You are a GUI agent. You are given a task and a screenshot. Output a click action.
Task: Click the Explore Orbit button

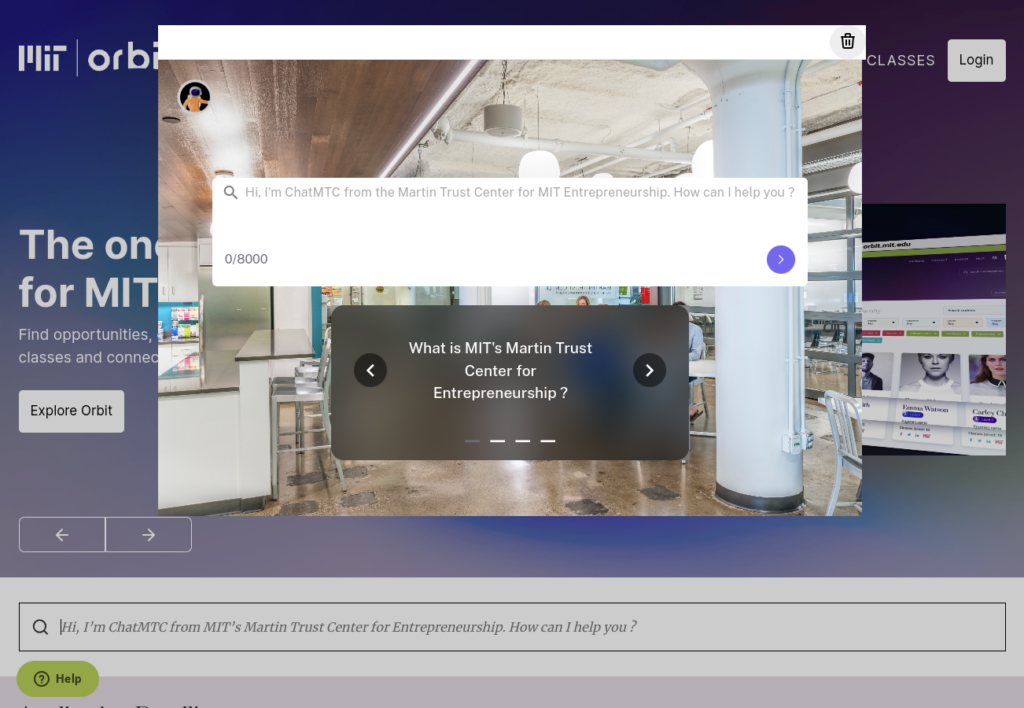pos(71,411)
